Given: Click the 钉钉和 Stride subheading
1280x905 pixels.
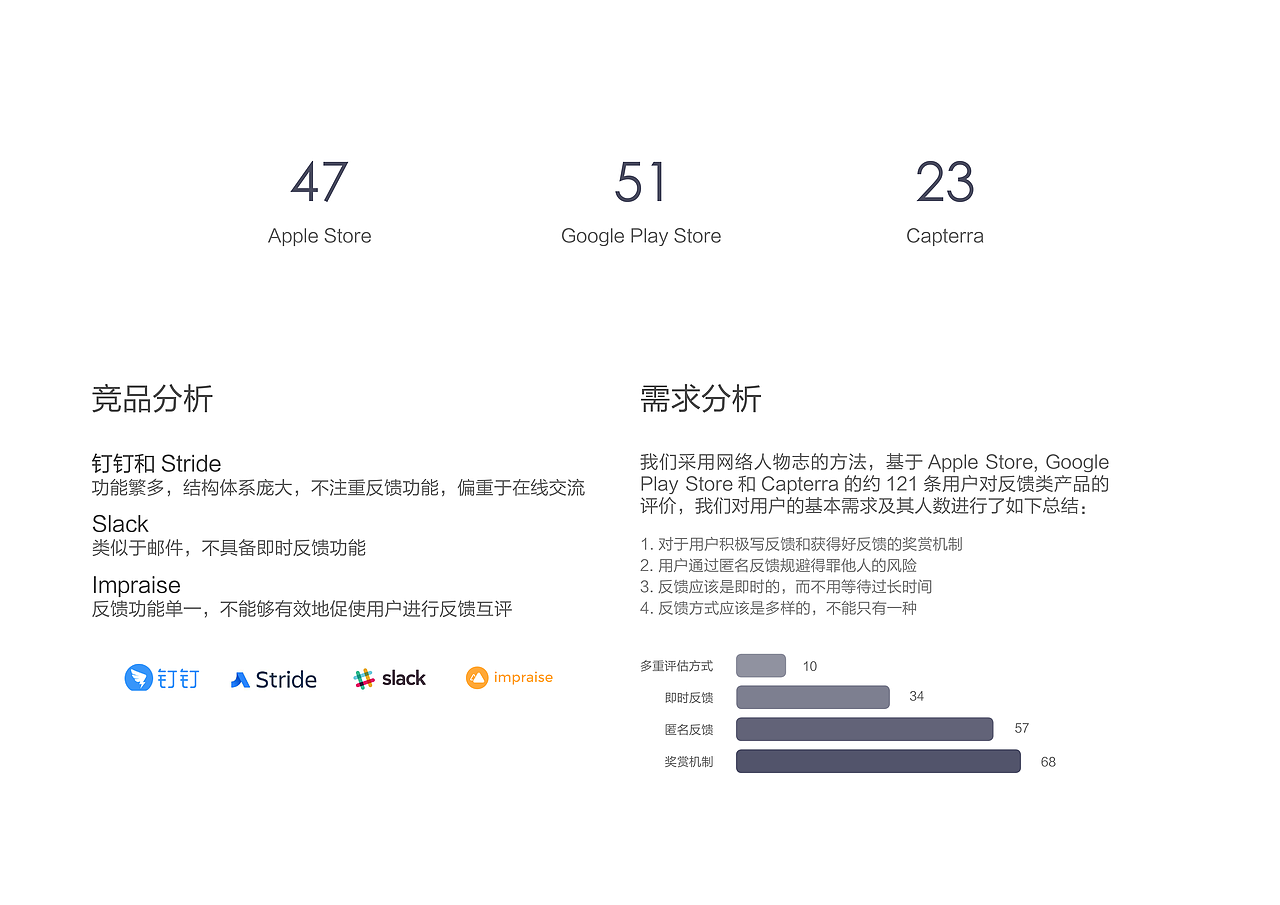Looking at the screenshot, I should [156, 463].
